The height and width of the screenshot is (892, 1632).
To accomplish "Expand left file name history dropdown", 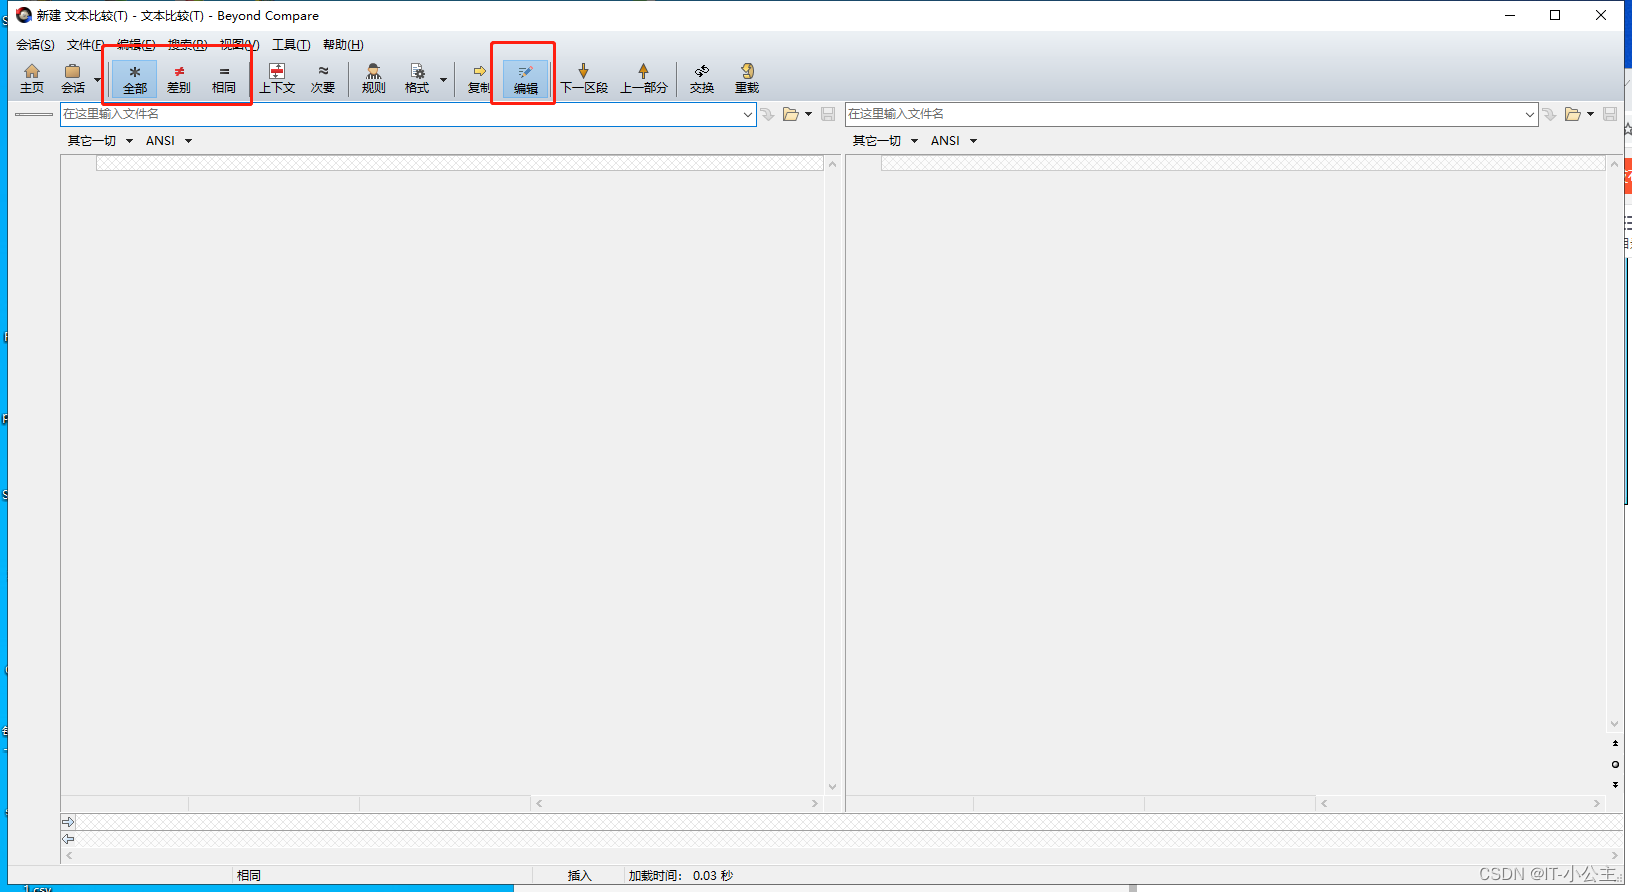I will 747,114.
